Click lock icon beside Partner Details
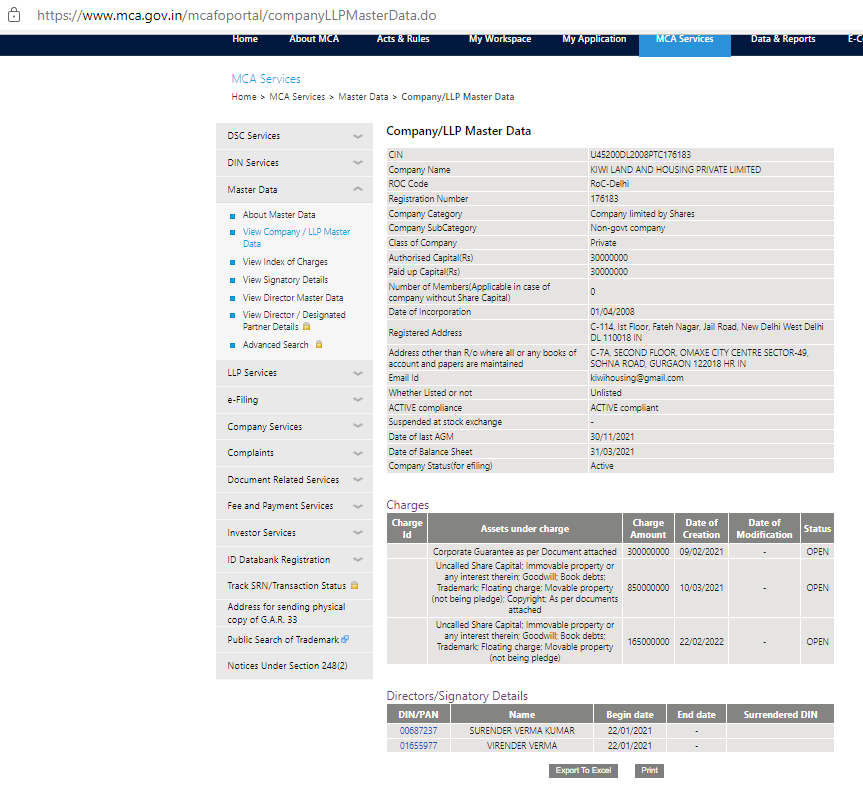 pyautogui.click(x=307, y=326)
